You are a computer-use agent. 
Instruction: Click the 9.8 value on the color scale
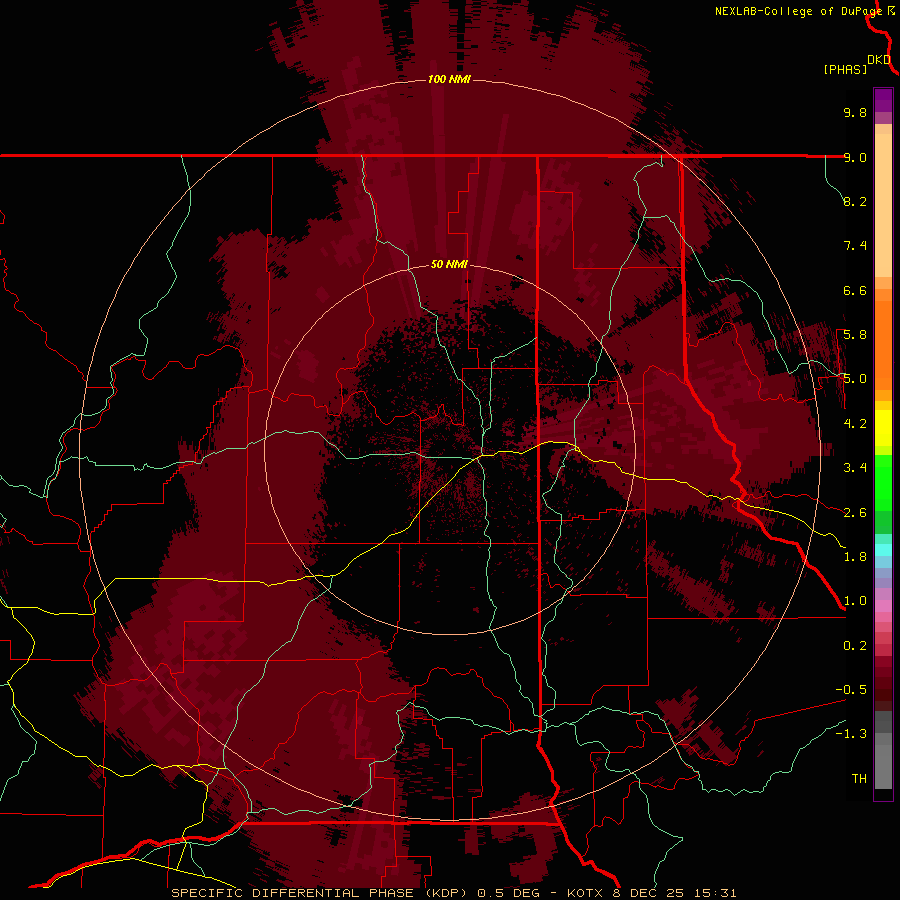click(855, 112)
